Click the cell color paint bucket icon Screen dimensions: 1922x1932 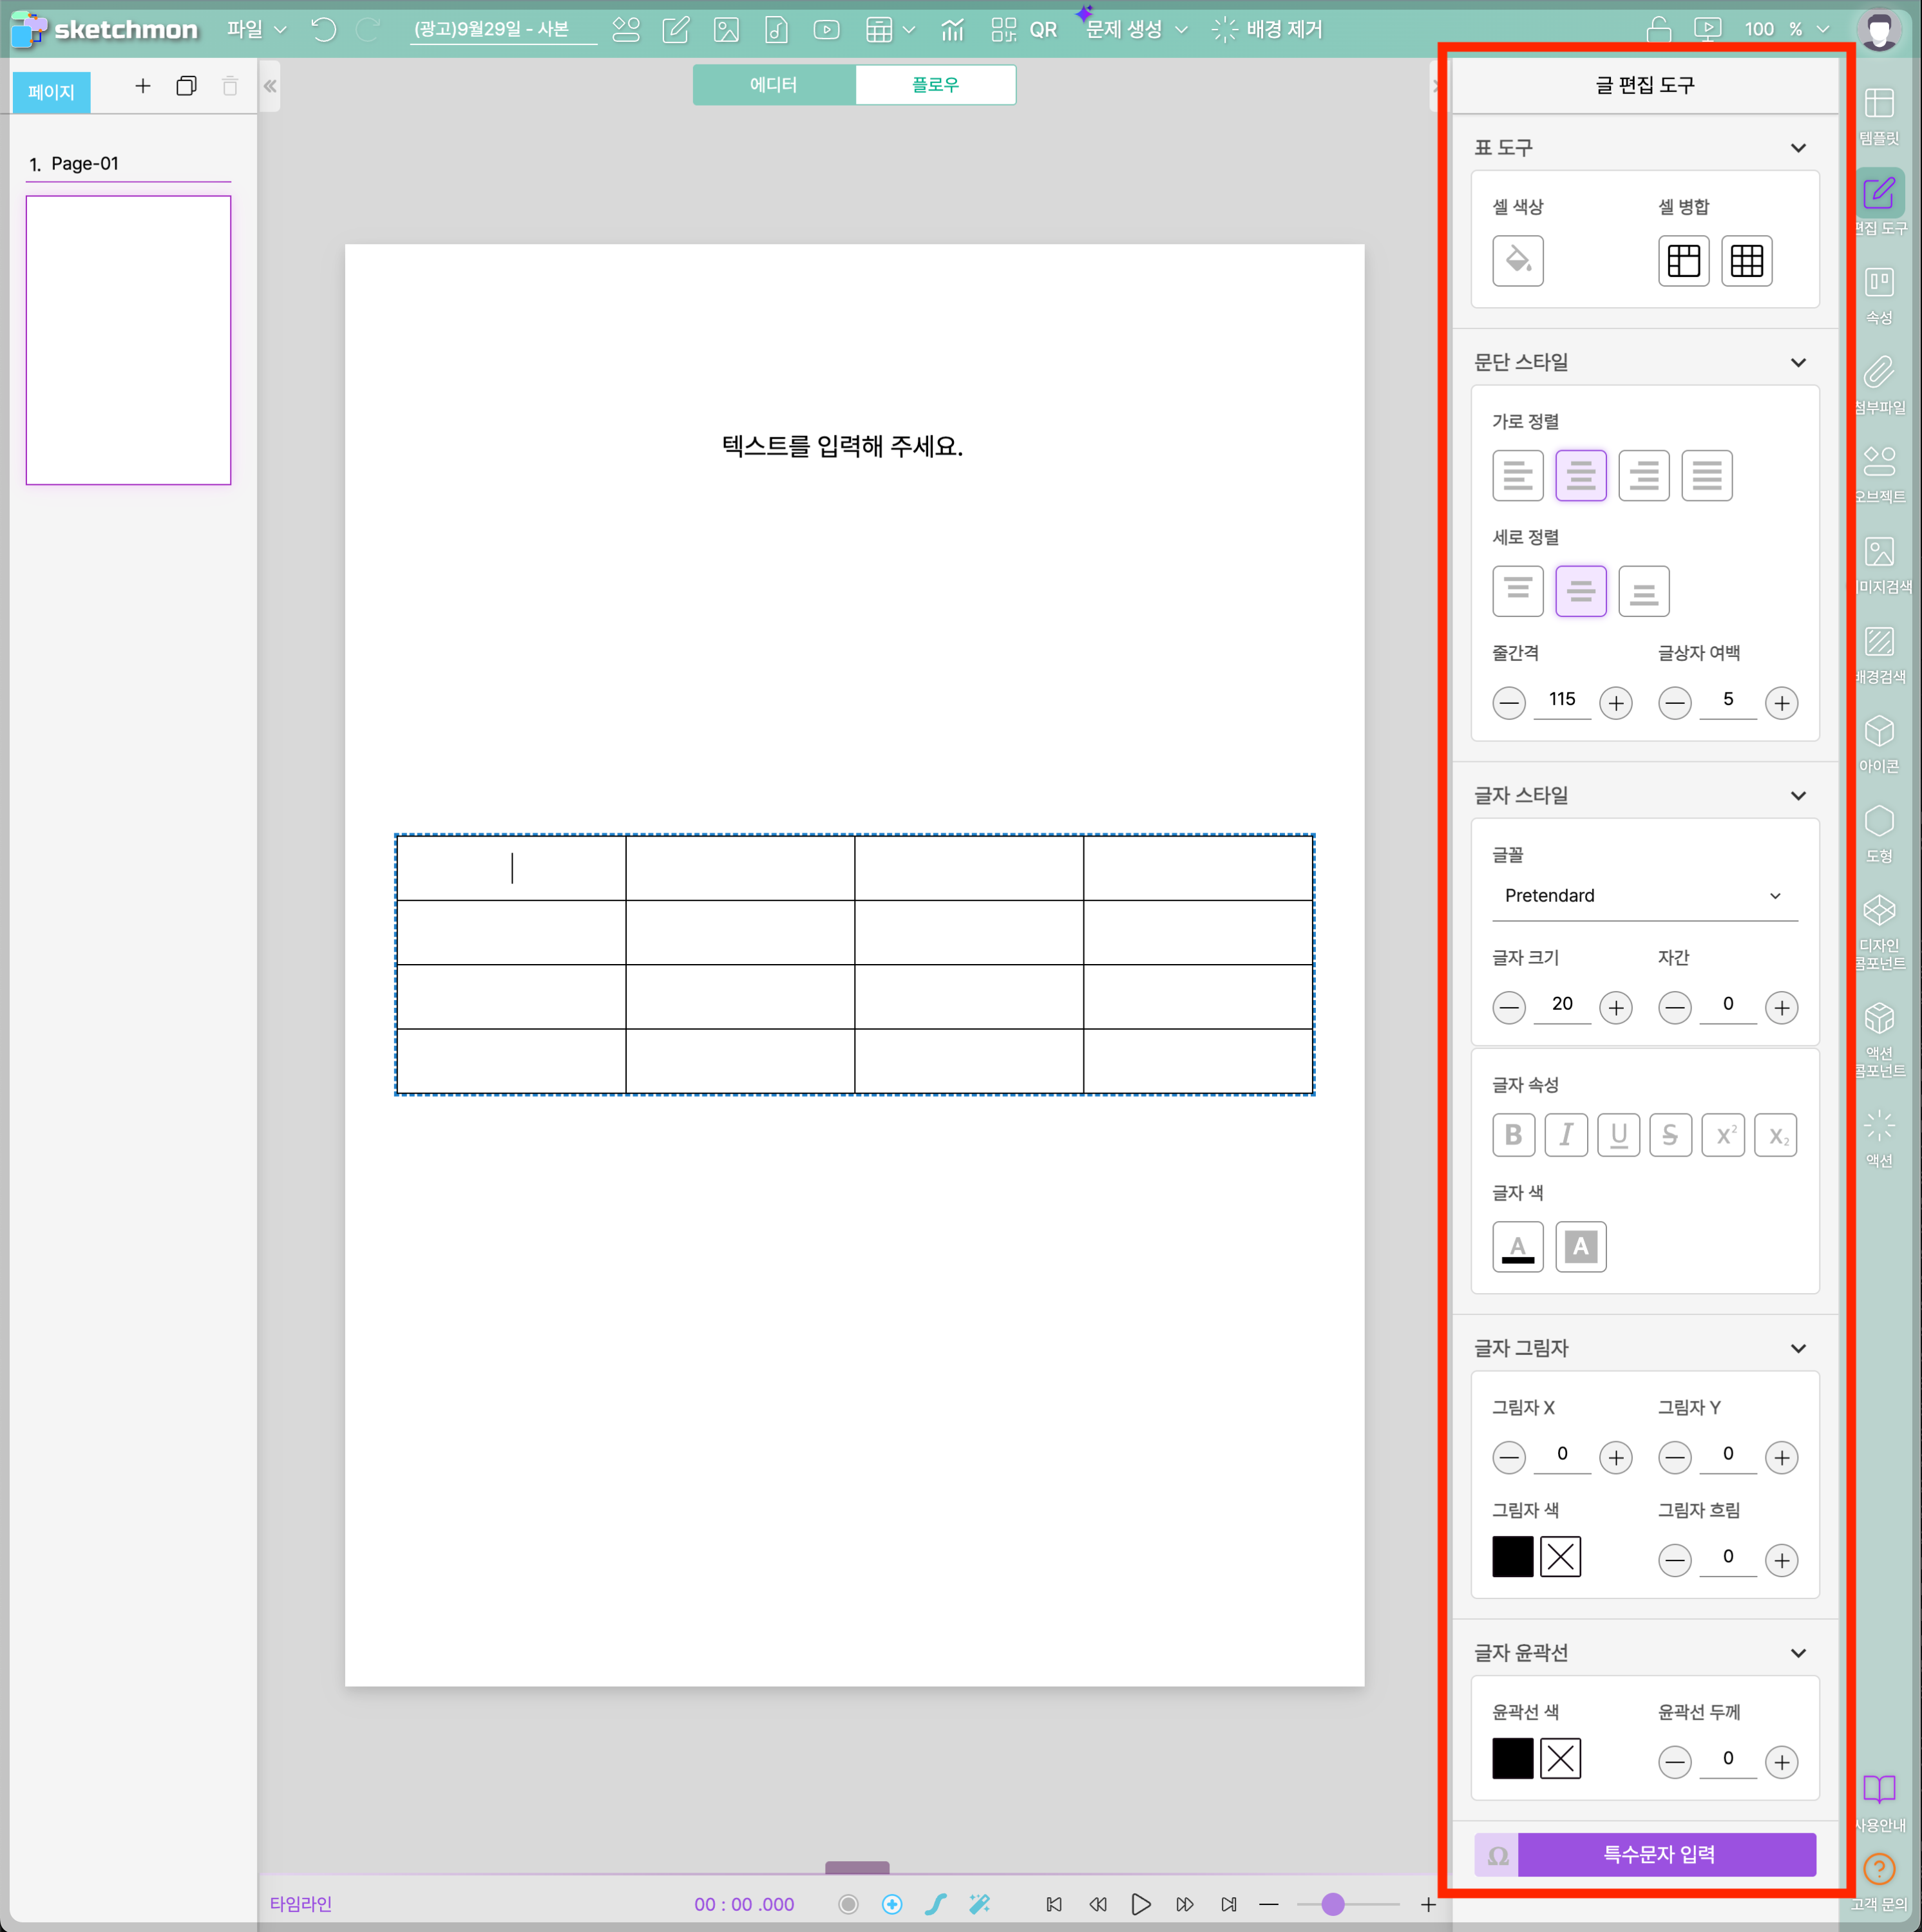(1517, 261)
